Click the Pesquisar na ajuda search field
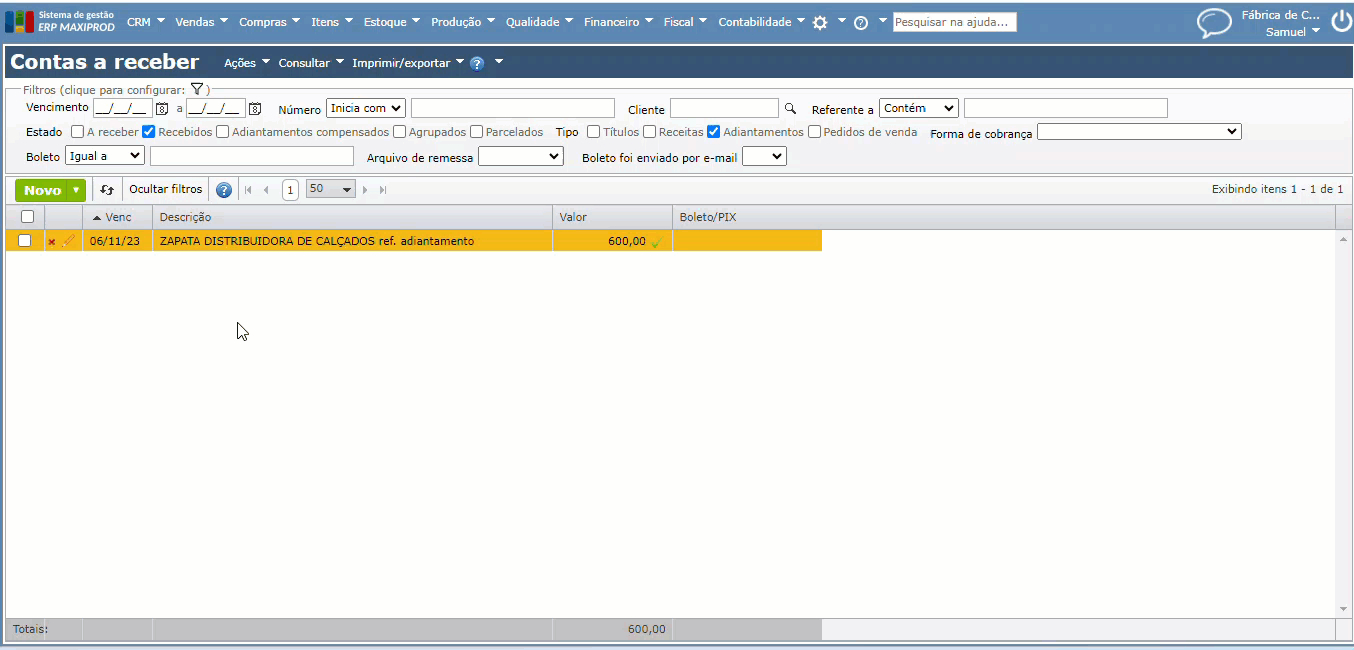This screenshot has width=1354, height=650. [955, 22]
